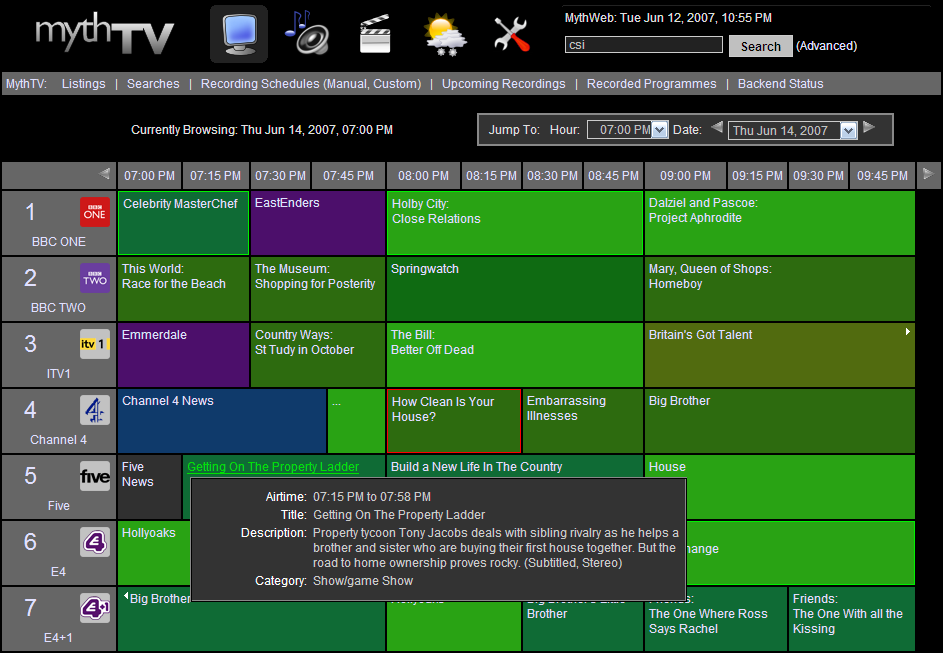Open Recorded Programmes menu item
Viewport: 943px width, 653px height.
point(651,84)
